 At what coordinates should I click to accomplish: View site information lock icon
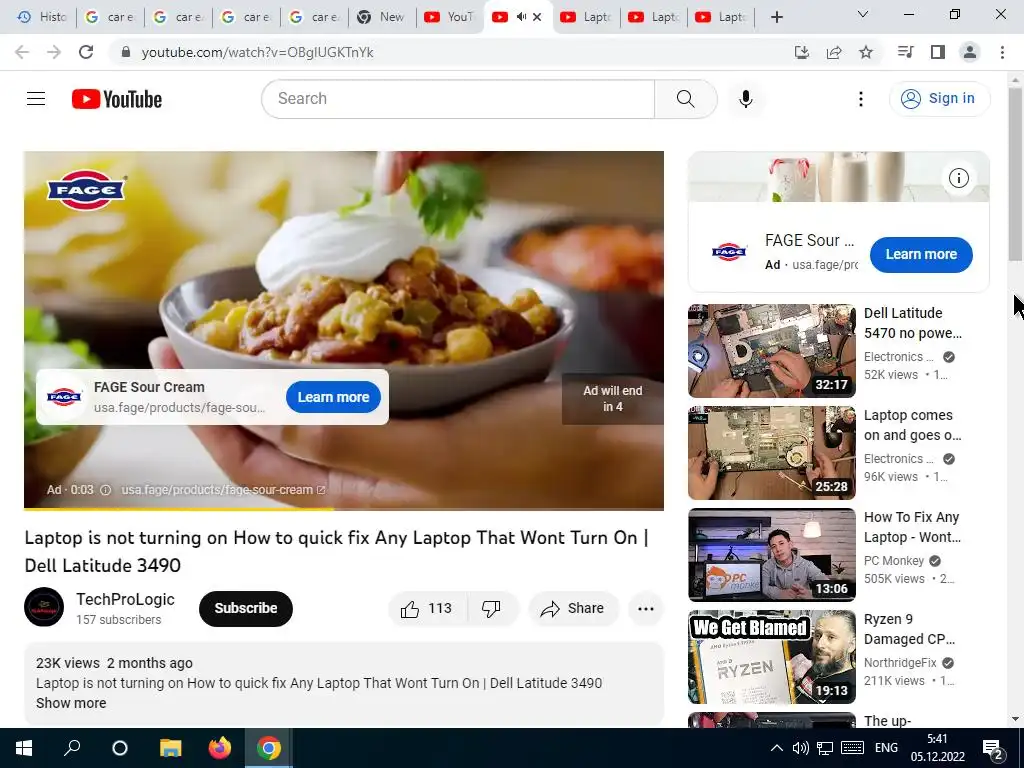126,52
